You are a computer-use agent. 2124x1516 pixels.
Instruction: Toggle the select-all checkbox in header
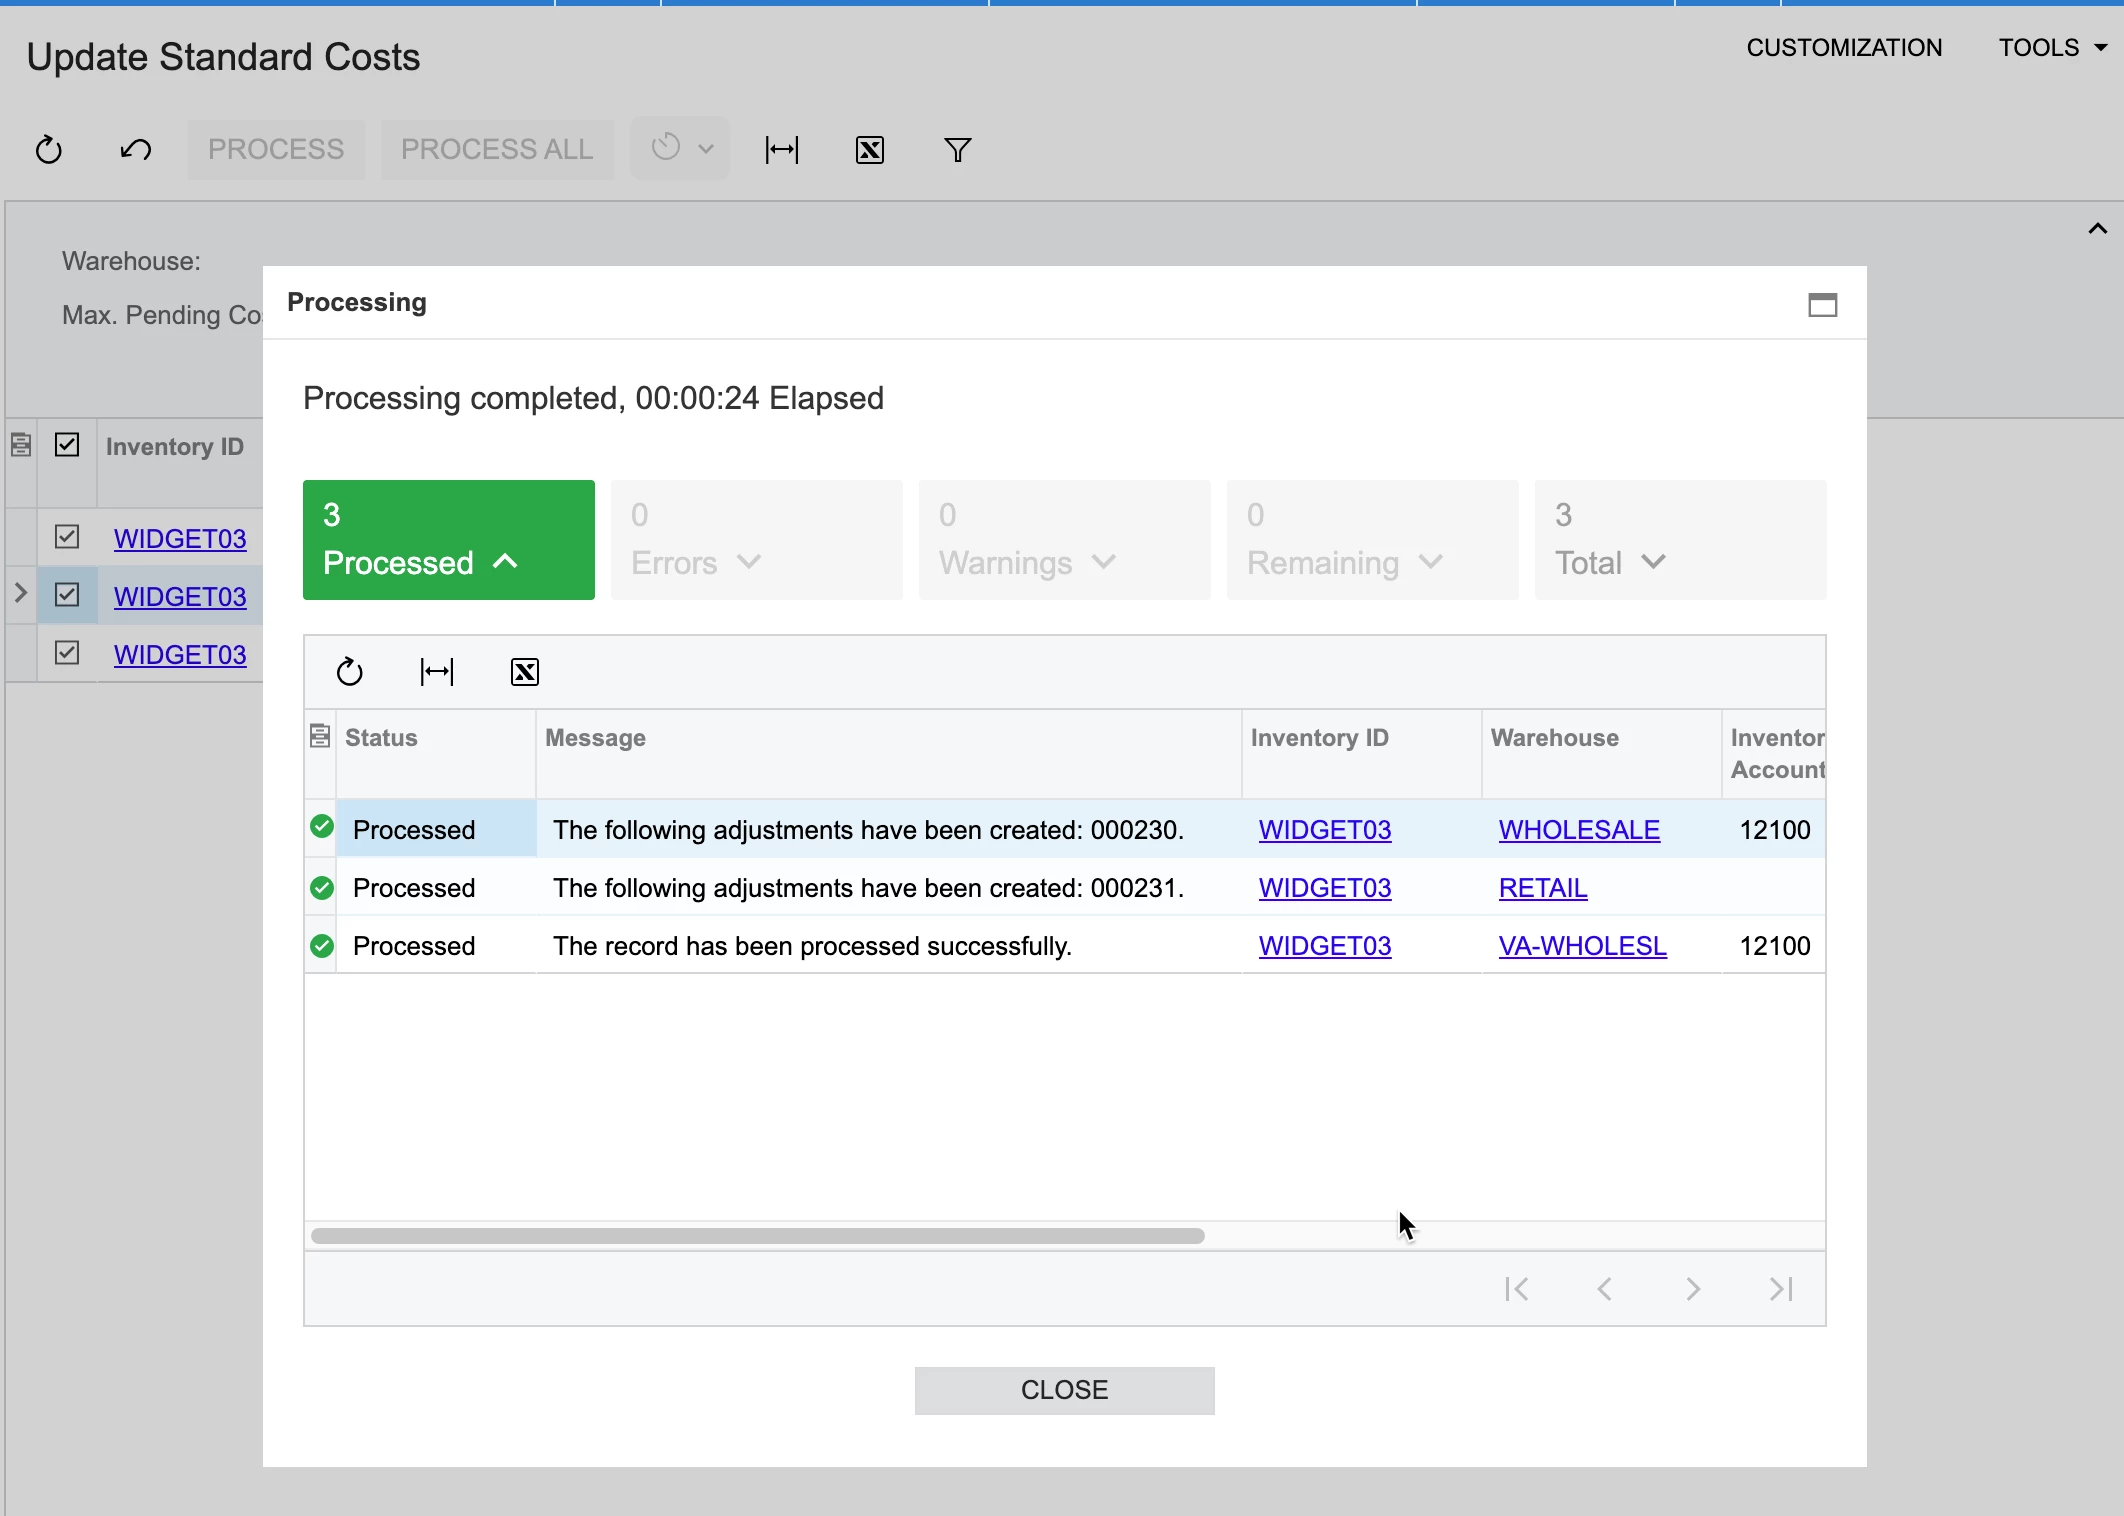(67, 445)
